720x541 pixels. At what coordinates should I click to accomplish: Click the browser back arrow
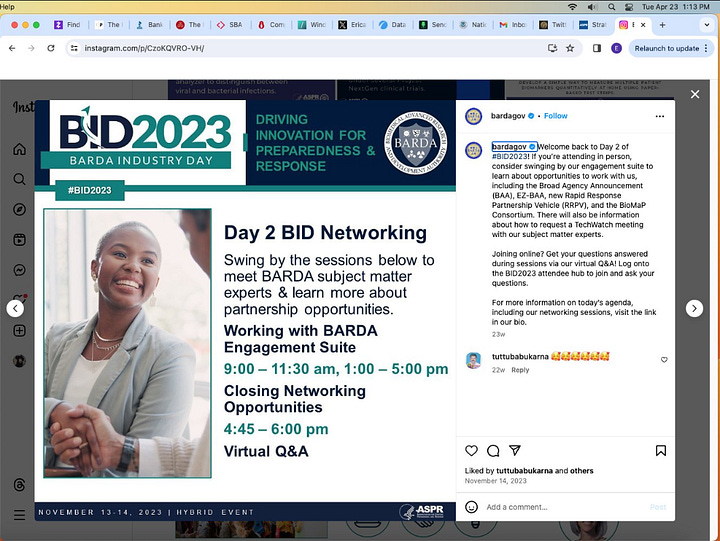tap(12, 48)
